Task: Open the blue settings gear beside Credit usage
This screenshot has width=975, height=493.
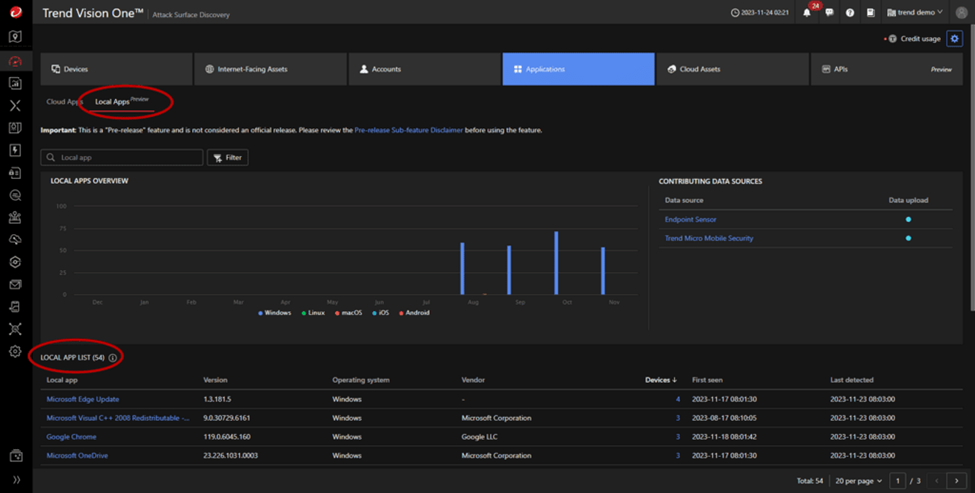Action: click(954, 39)
